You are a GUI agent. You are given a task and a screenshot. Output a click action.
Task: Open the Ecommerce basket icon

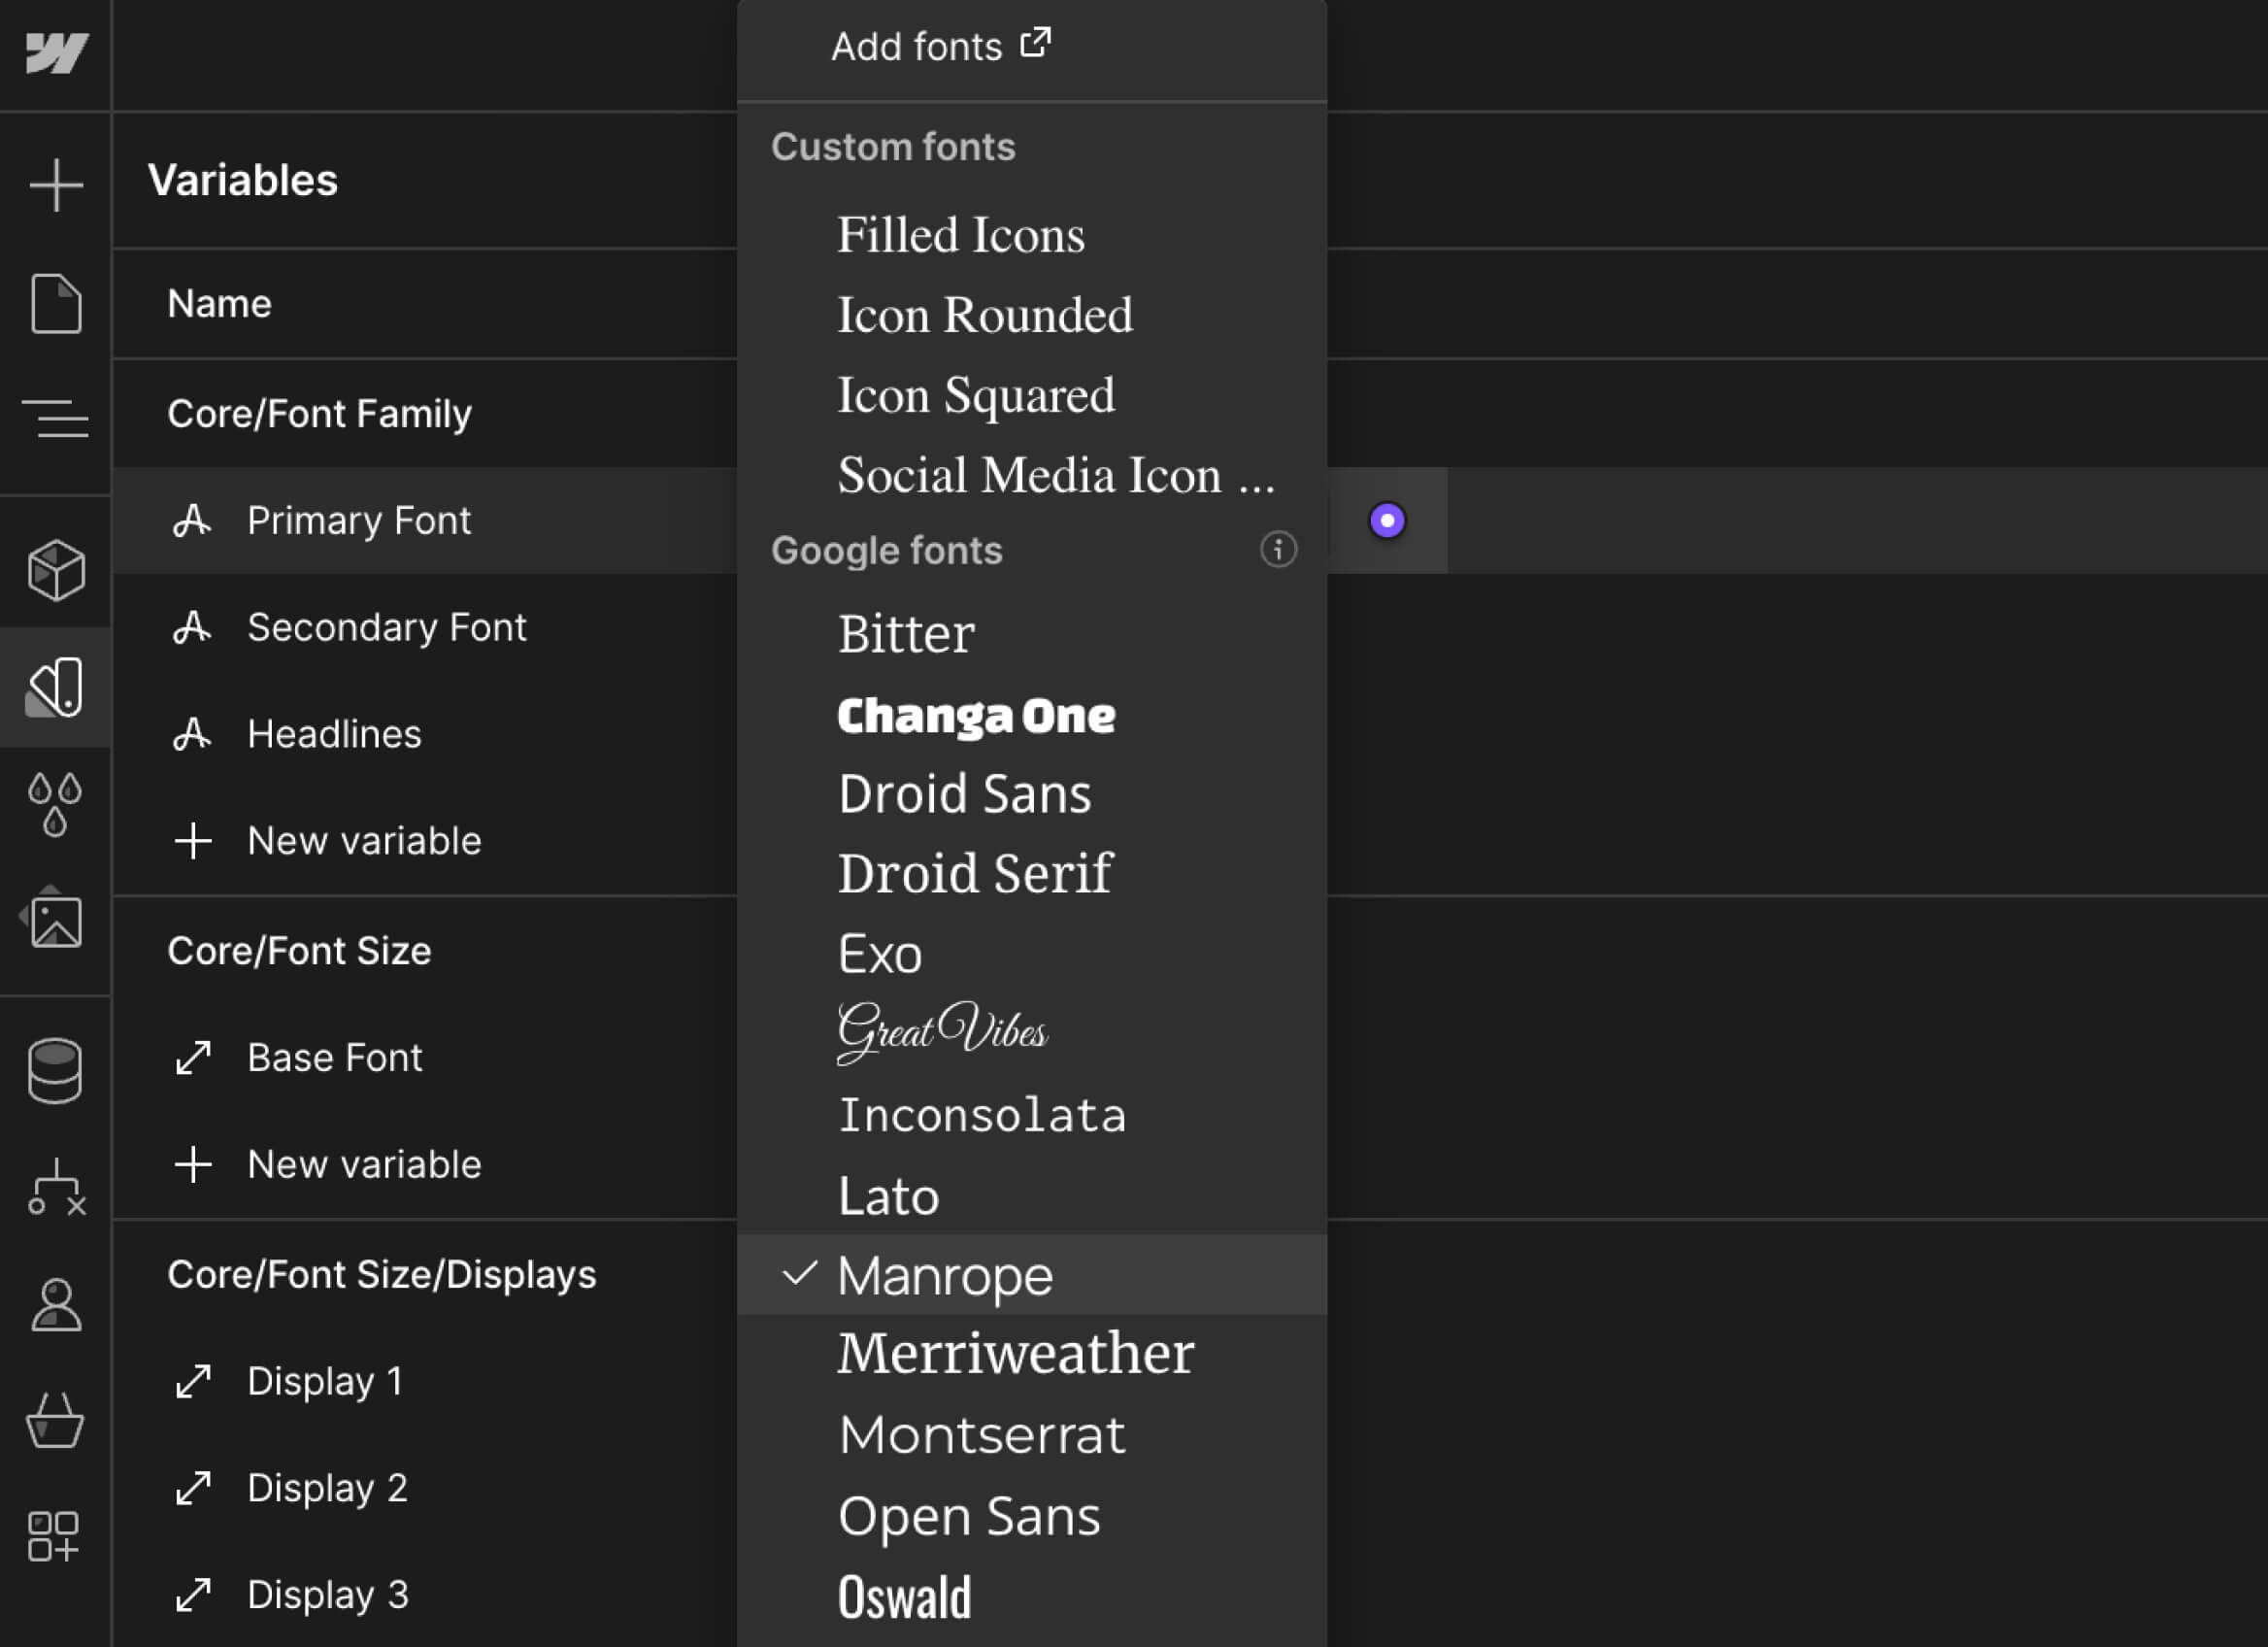tap(55, 1421)
